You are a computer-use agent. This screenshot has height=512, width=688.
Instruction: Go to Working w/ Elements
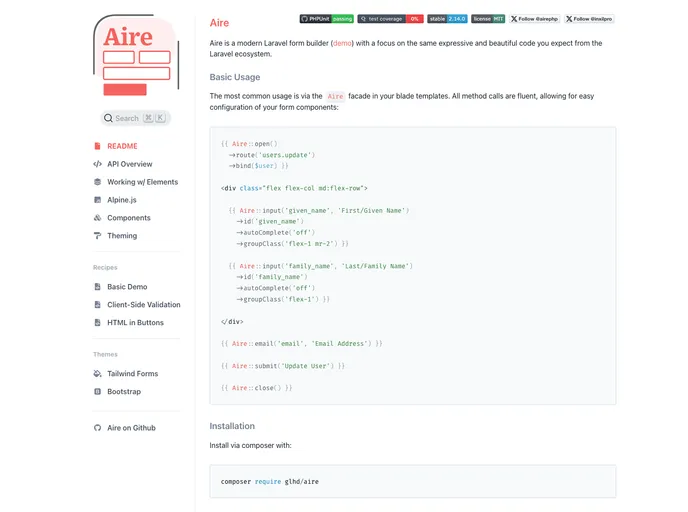[143, 182]
